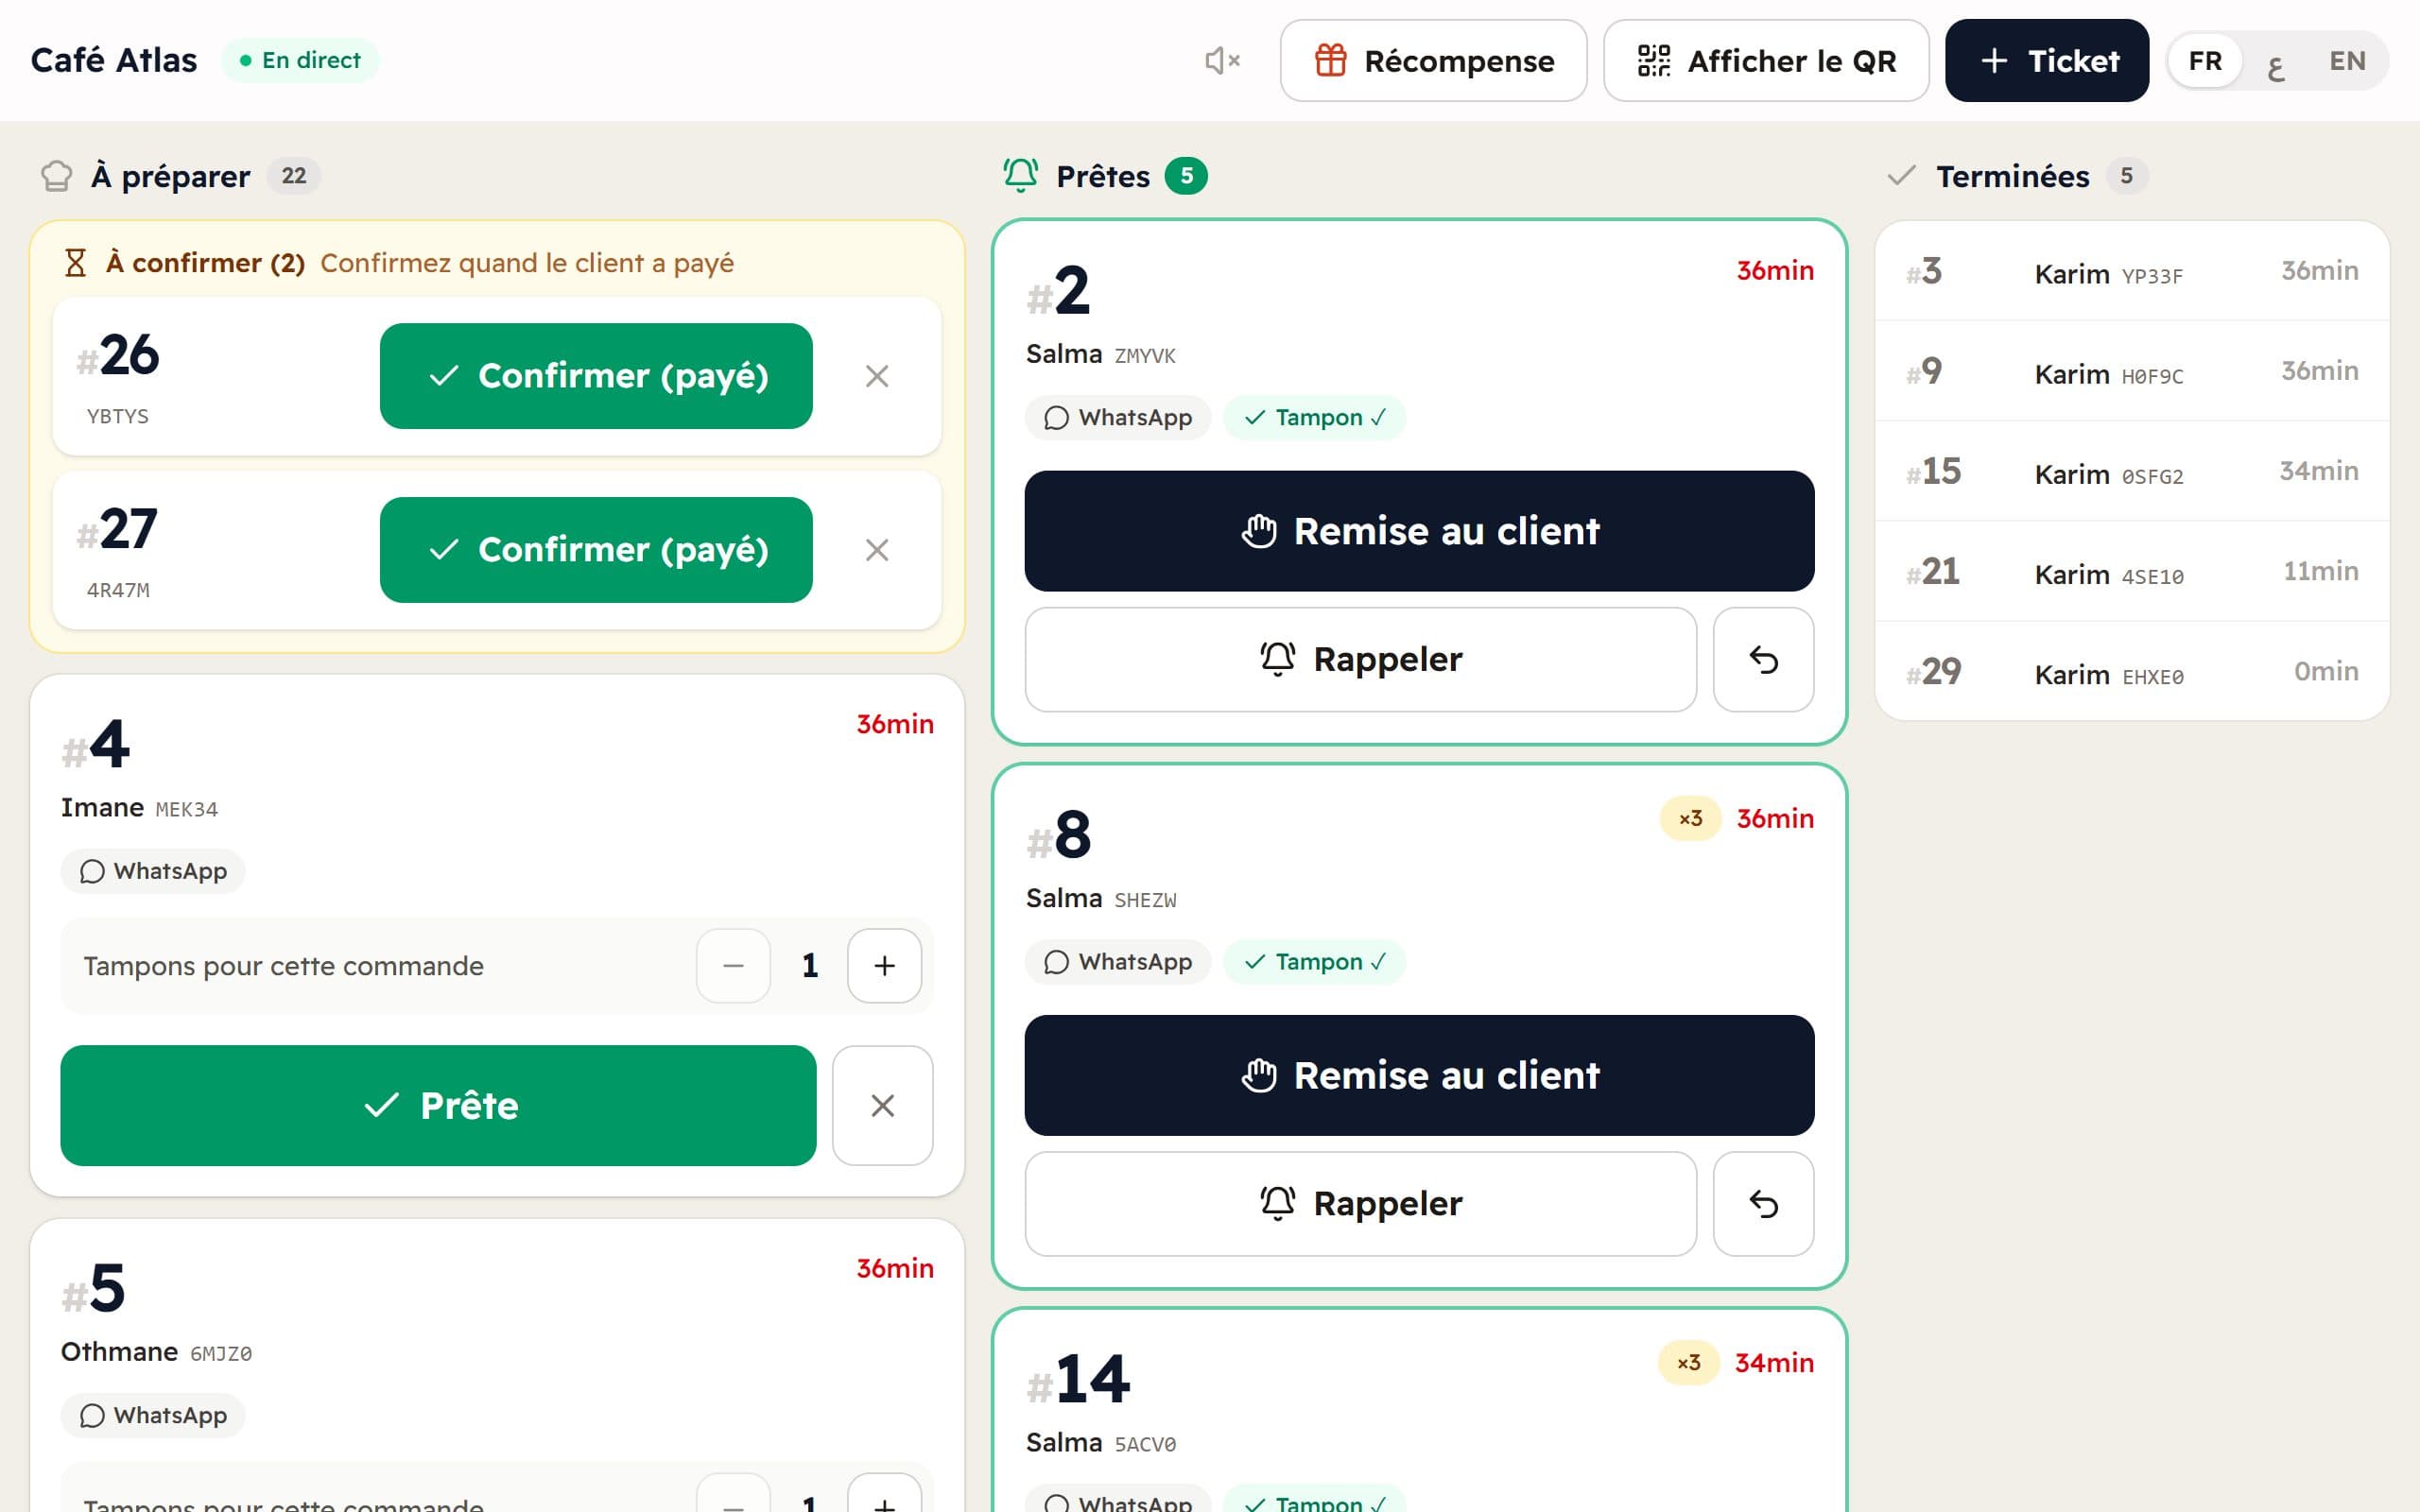Switch language to EN

point(2347,61)
